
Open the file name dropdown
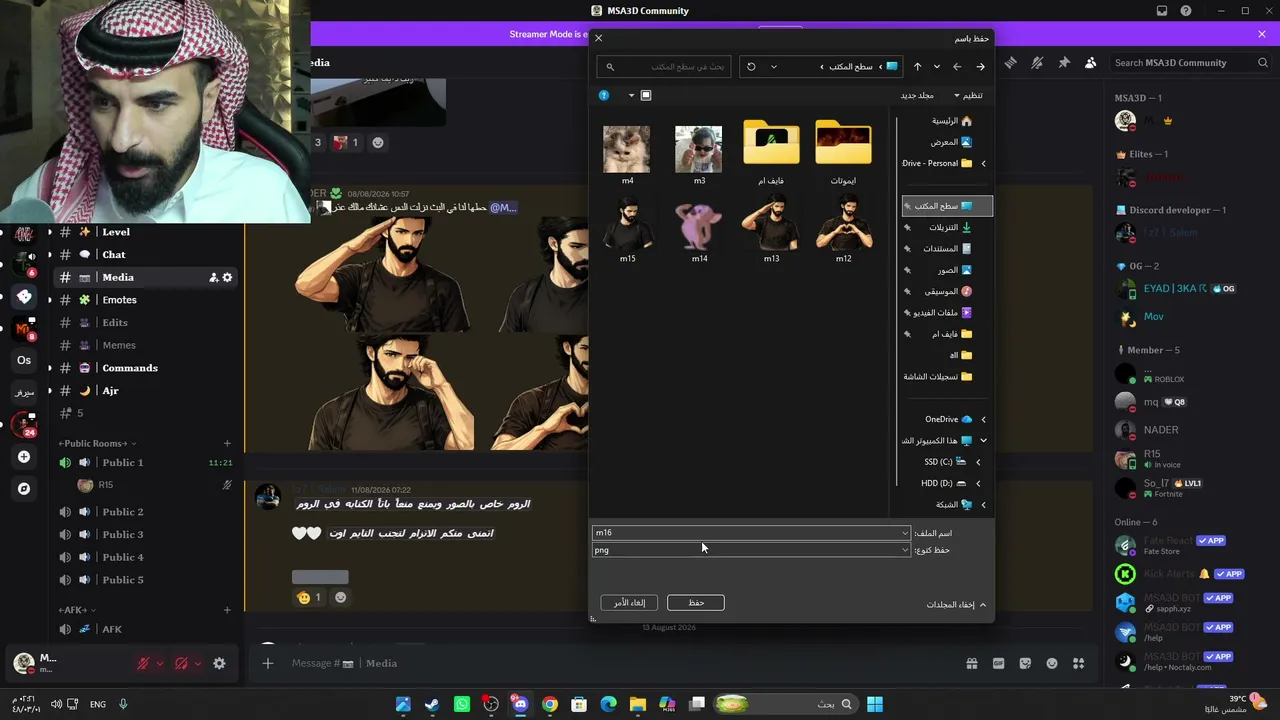[x=905, y=533]
